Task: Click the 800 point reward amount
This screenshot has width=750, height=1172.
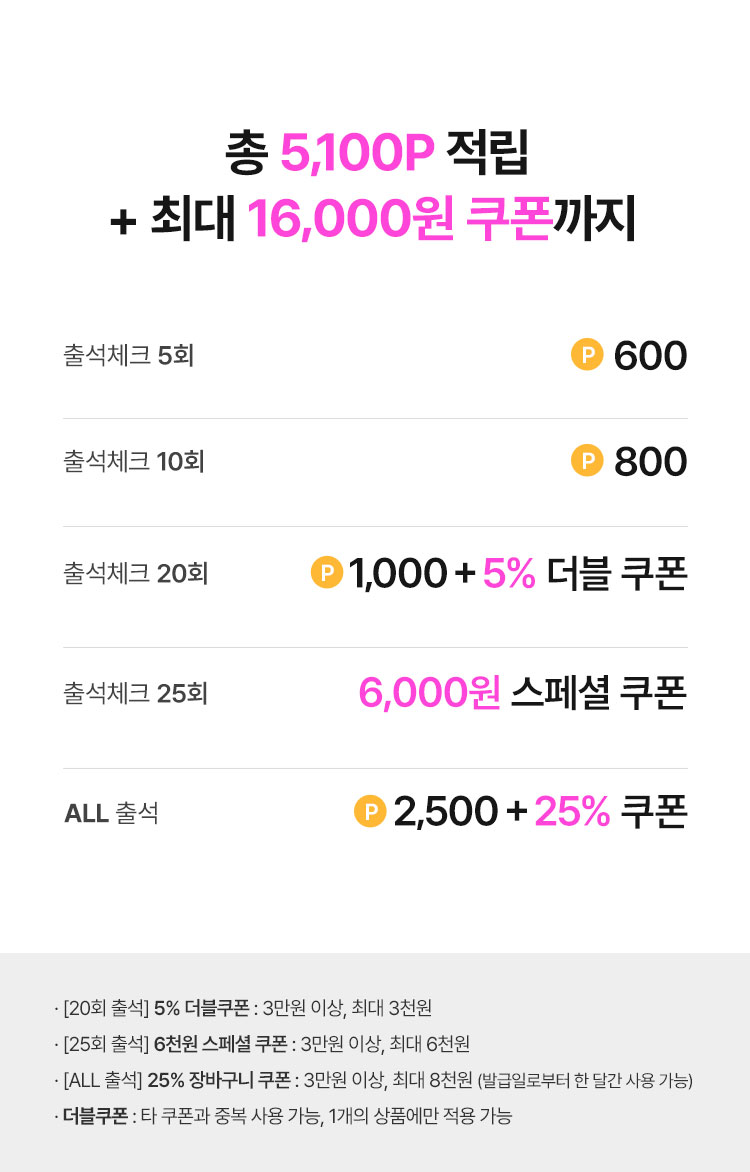Action: [650, 462]
